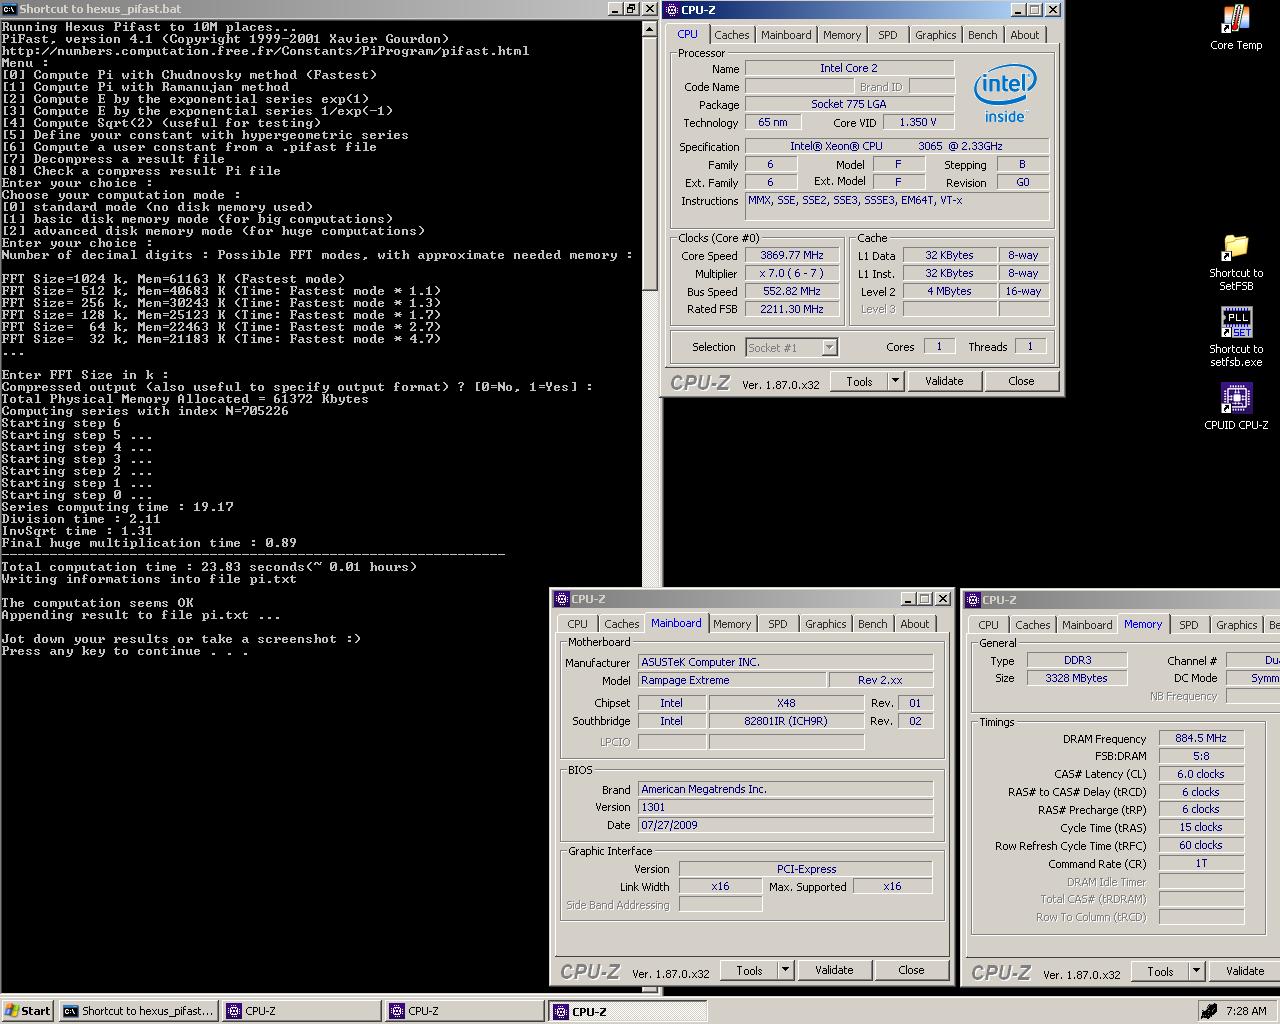The width and height of the screenshot is (1280, 1024).
Task: Minimize the top CPU-Z window
Action: [1018, 10]
